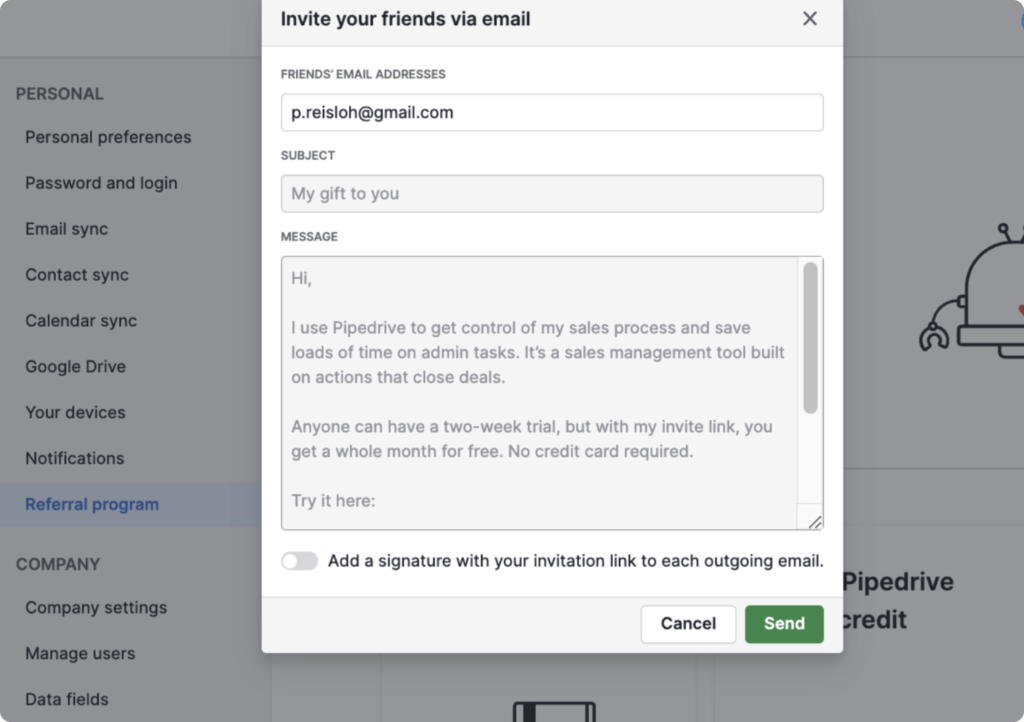This screenshot has width=1024, height=722.
Task: Select Calendar sync in sidebar
Action: click(x=81, y=321)
